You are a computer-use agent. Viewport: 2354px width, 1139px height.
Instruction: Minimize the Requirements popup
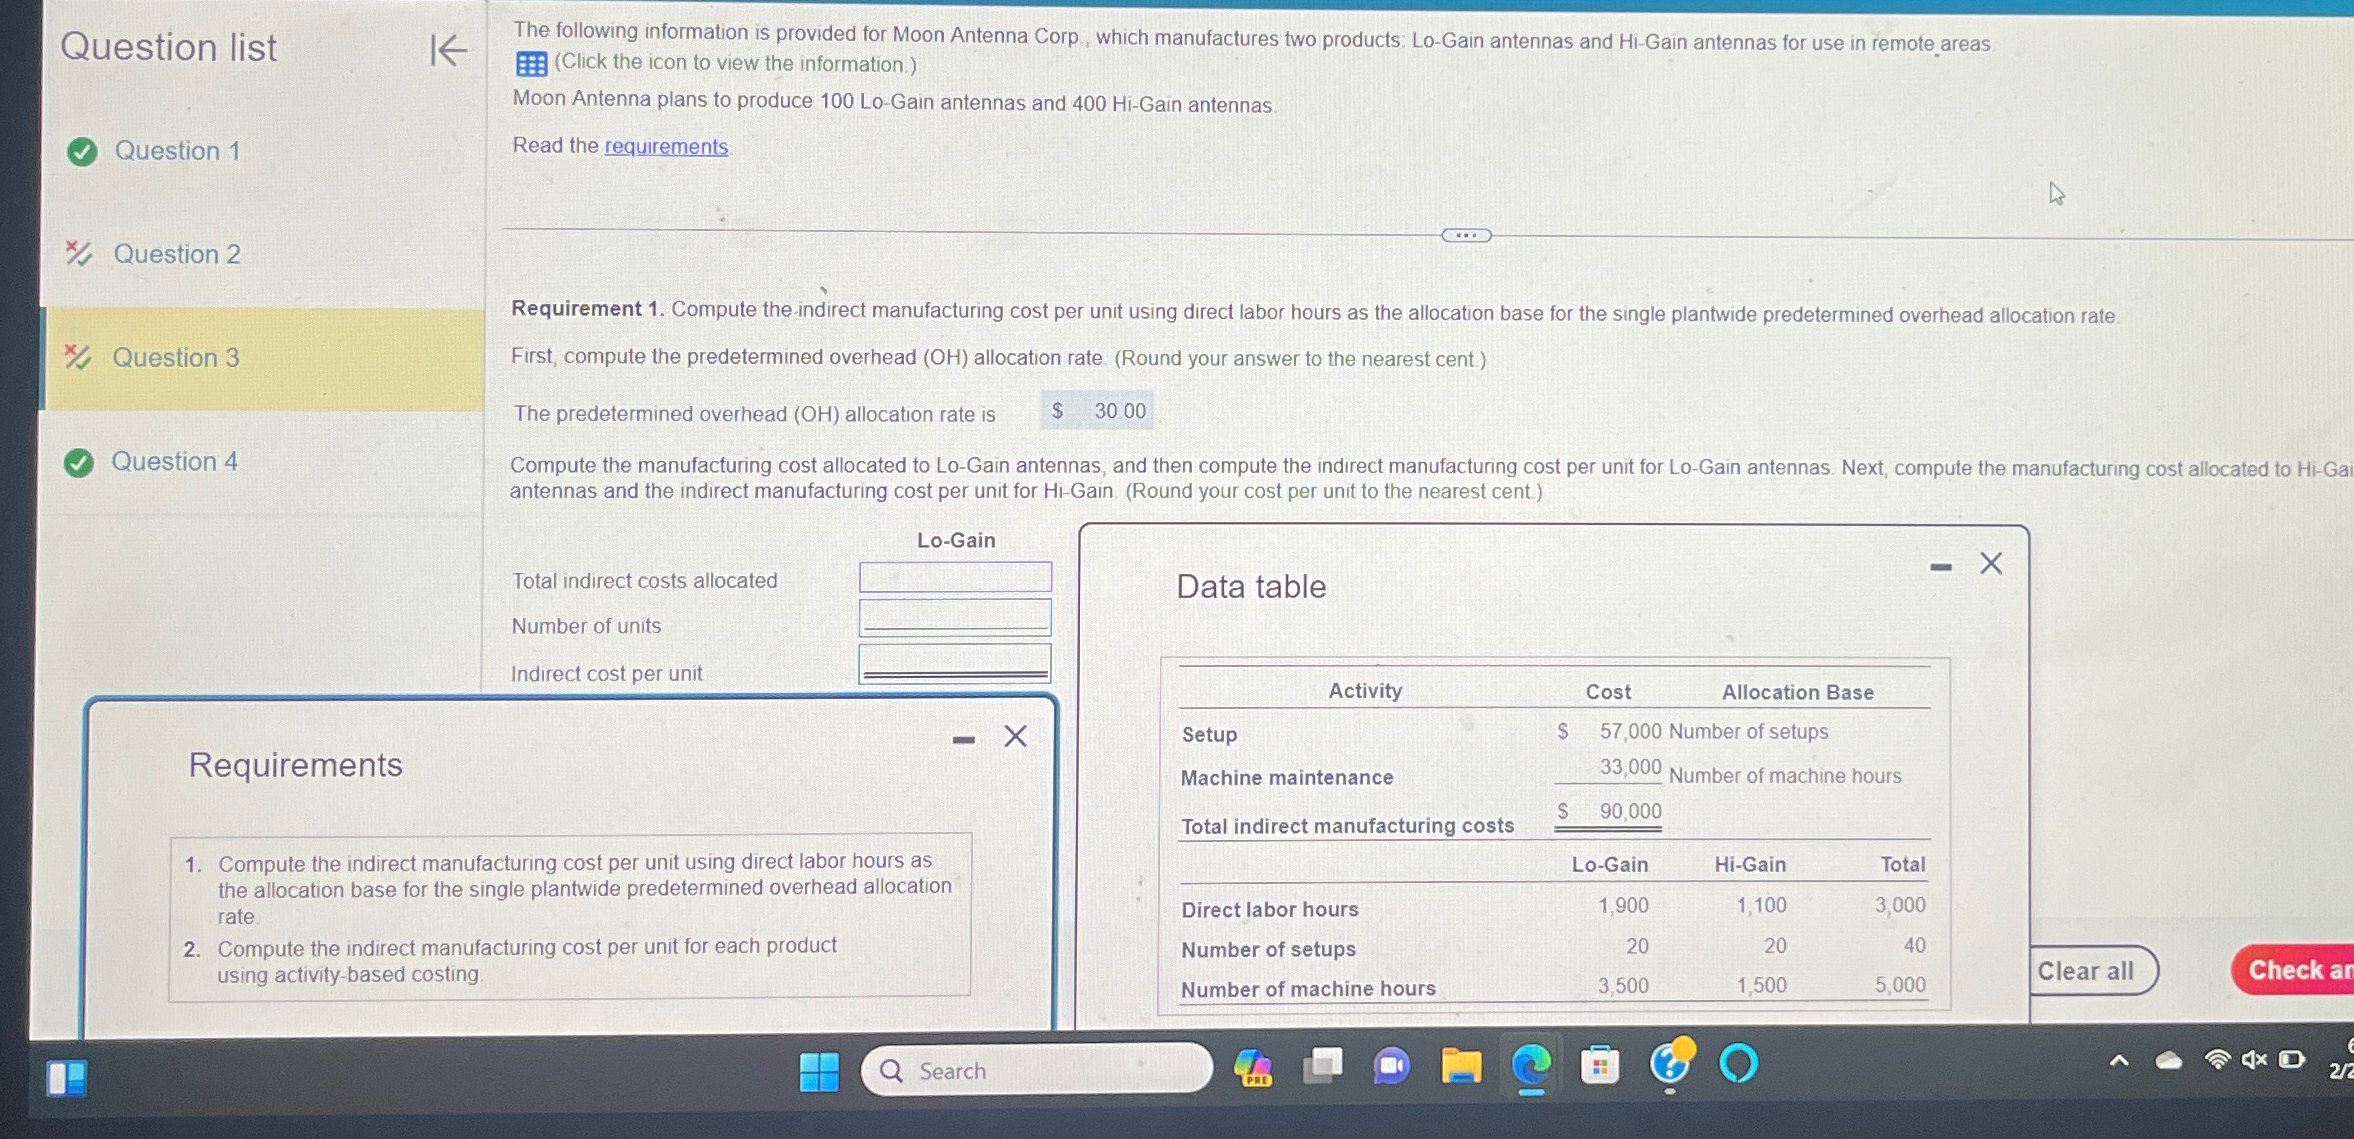click(963, 739)
